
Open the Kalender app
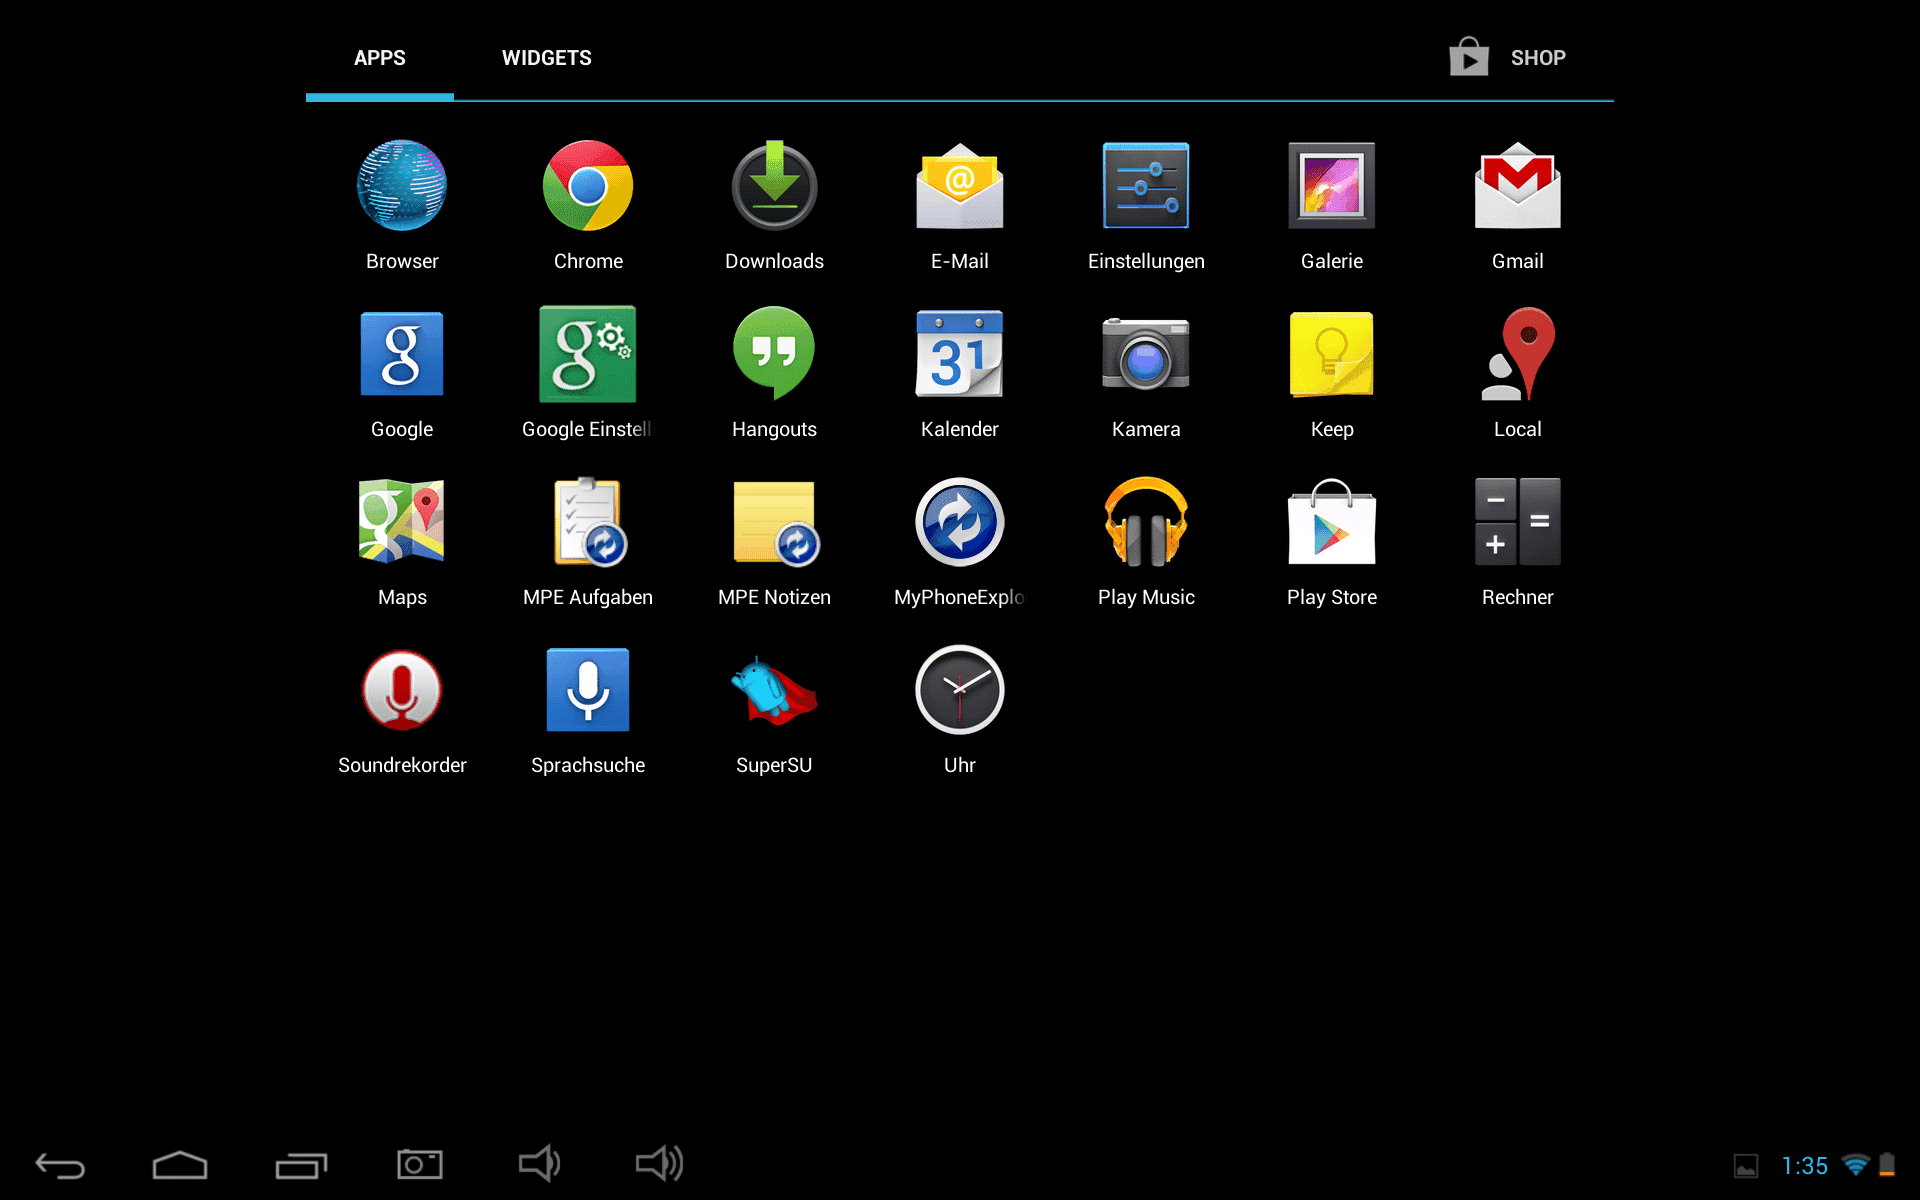point(960,355)
